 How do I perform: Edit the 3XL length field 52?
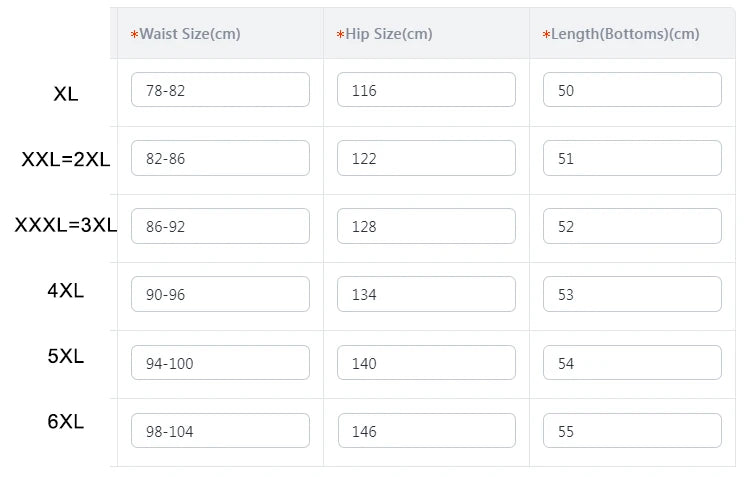pos(632,226)
